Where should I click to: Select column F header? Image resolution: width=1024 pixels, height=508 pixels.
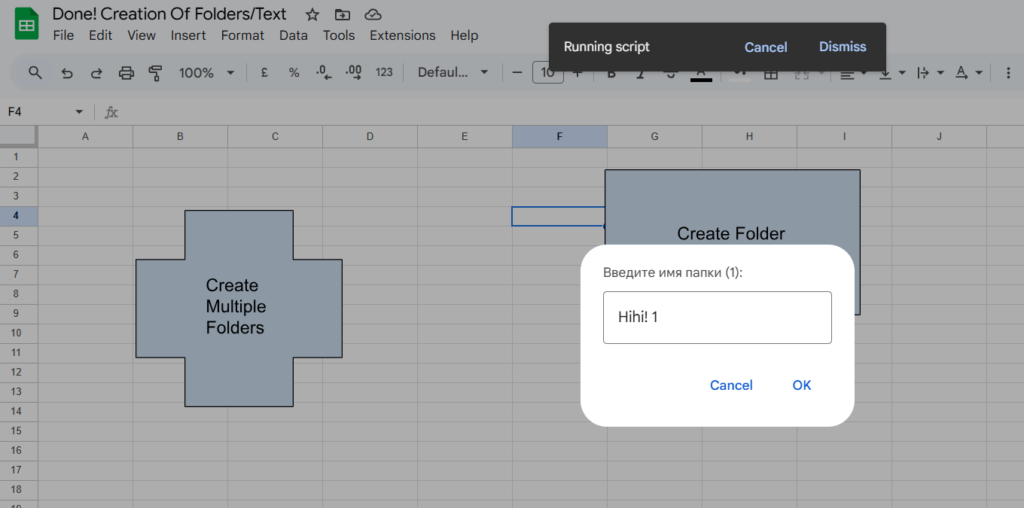point(560,136)
